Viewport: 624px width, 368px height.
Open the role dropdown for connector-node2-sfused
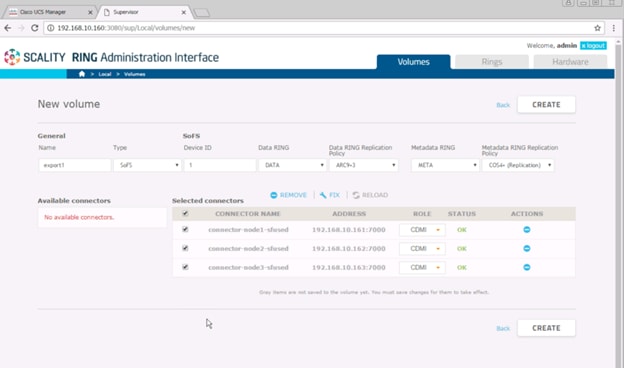pyautogui.click(x=422, y=248)
